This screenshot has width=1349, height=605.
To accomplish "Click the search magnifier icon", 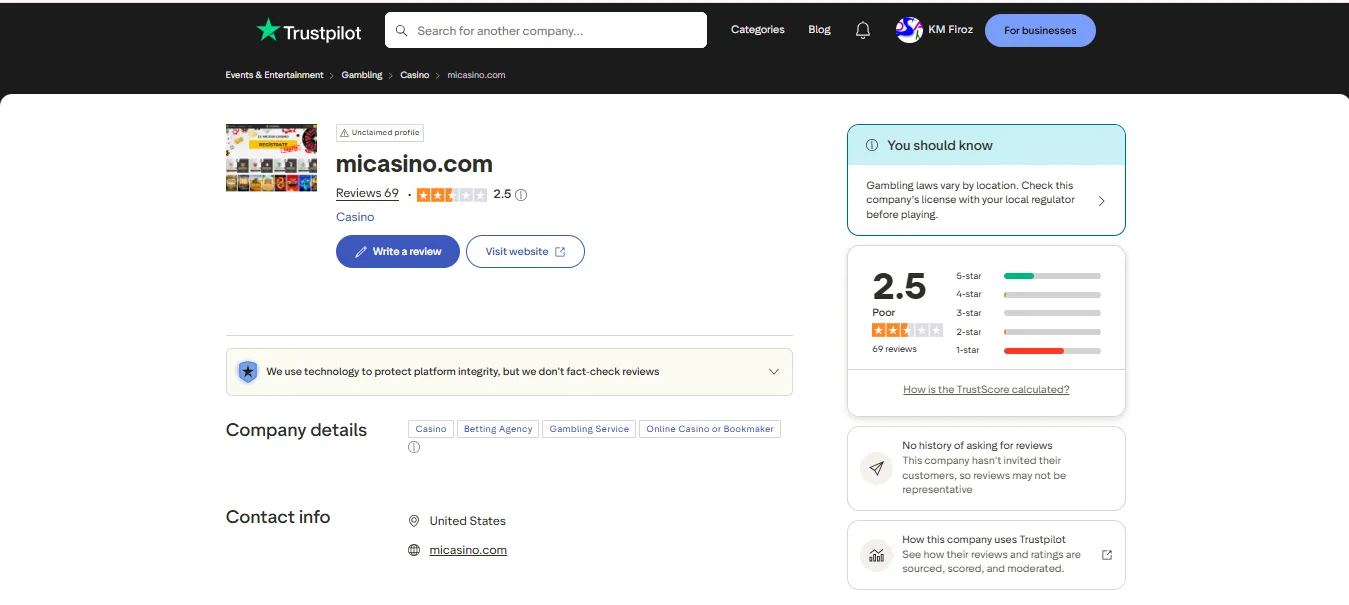I will (402, 31).
